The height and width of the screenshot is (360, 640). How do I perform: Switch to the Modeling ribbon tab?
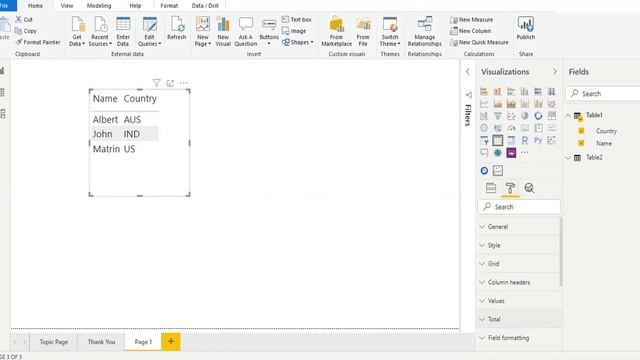[x=99, y=6]
